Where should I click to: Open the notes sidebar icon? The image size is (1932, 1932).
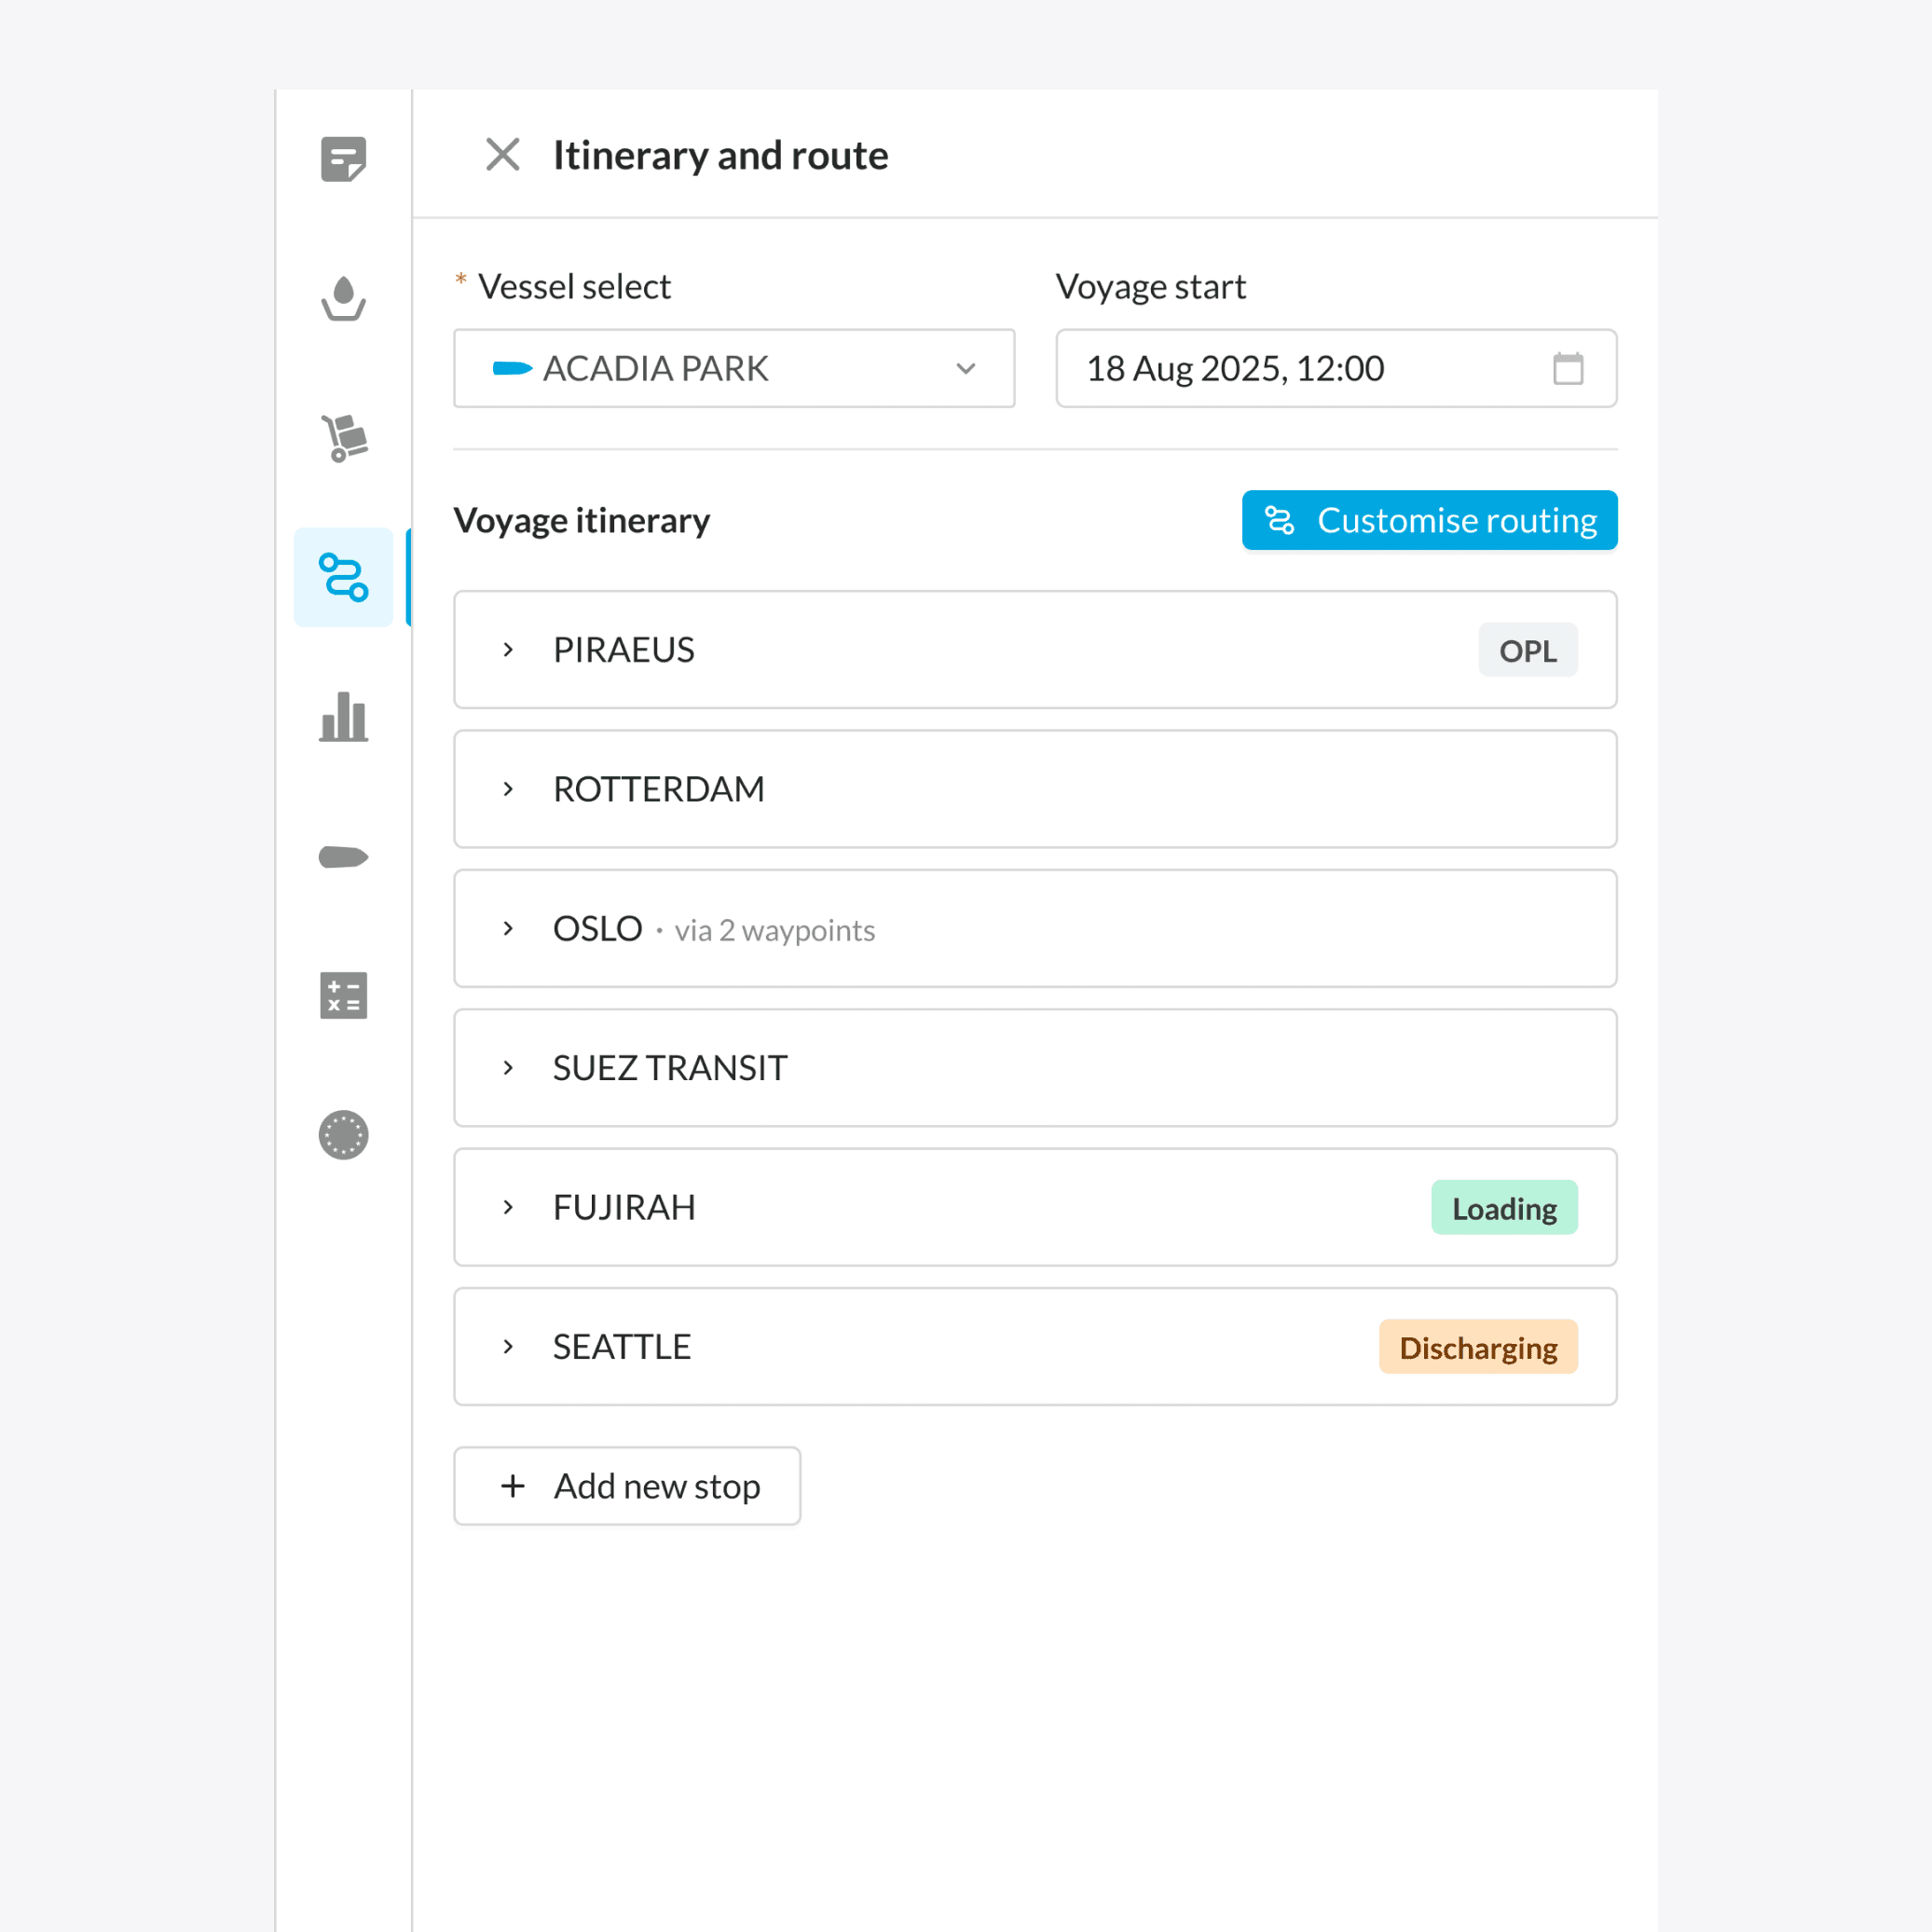click(343, 159)
